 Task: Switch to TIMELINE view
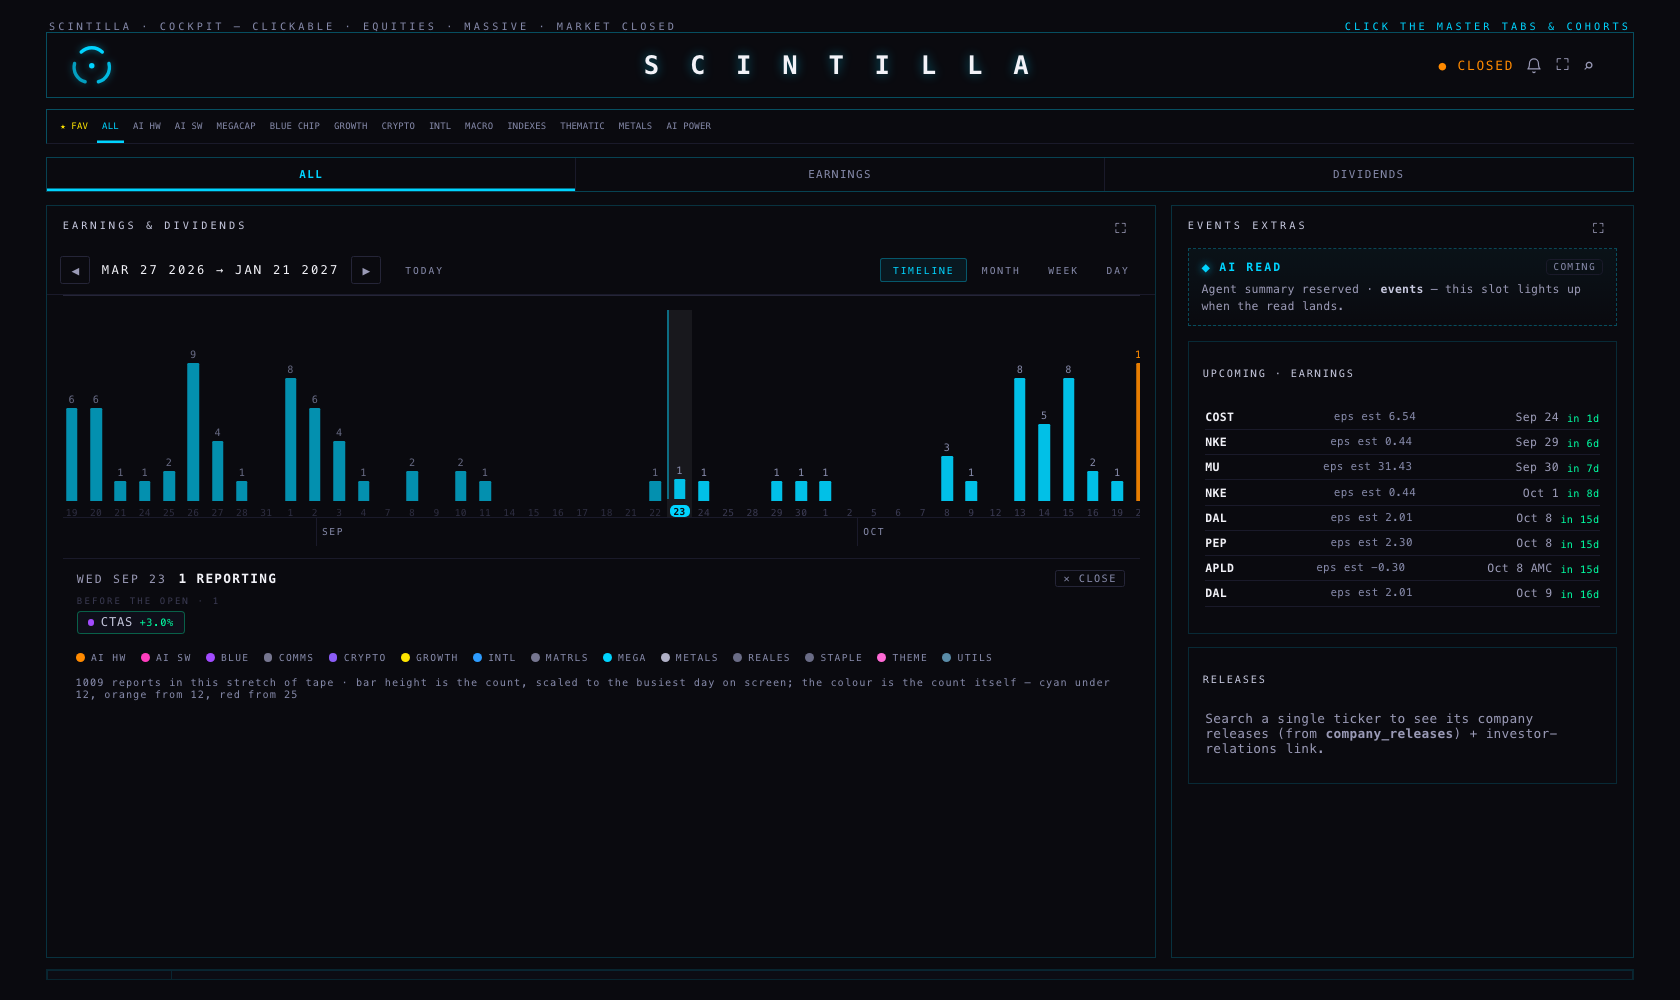[x=923, y=270]
